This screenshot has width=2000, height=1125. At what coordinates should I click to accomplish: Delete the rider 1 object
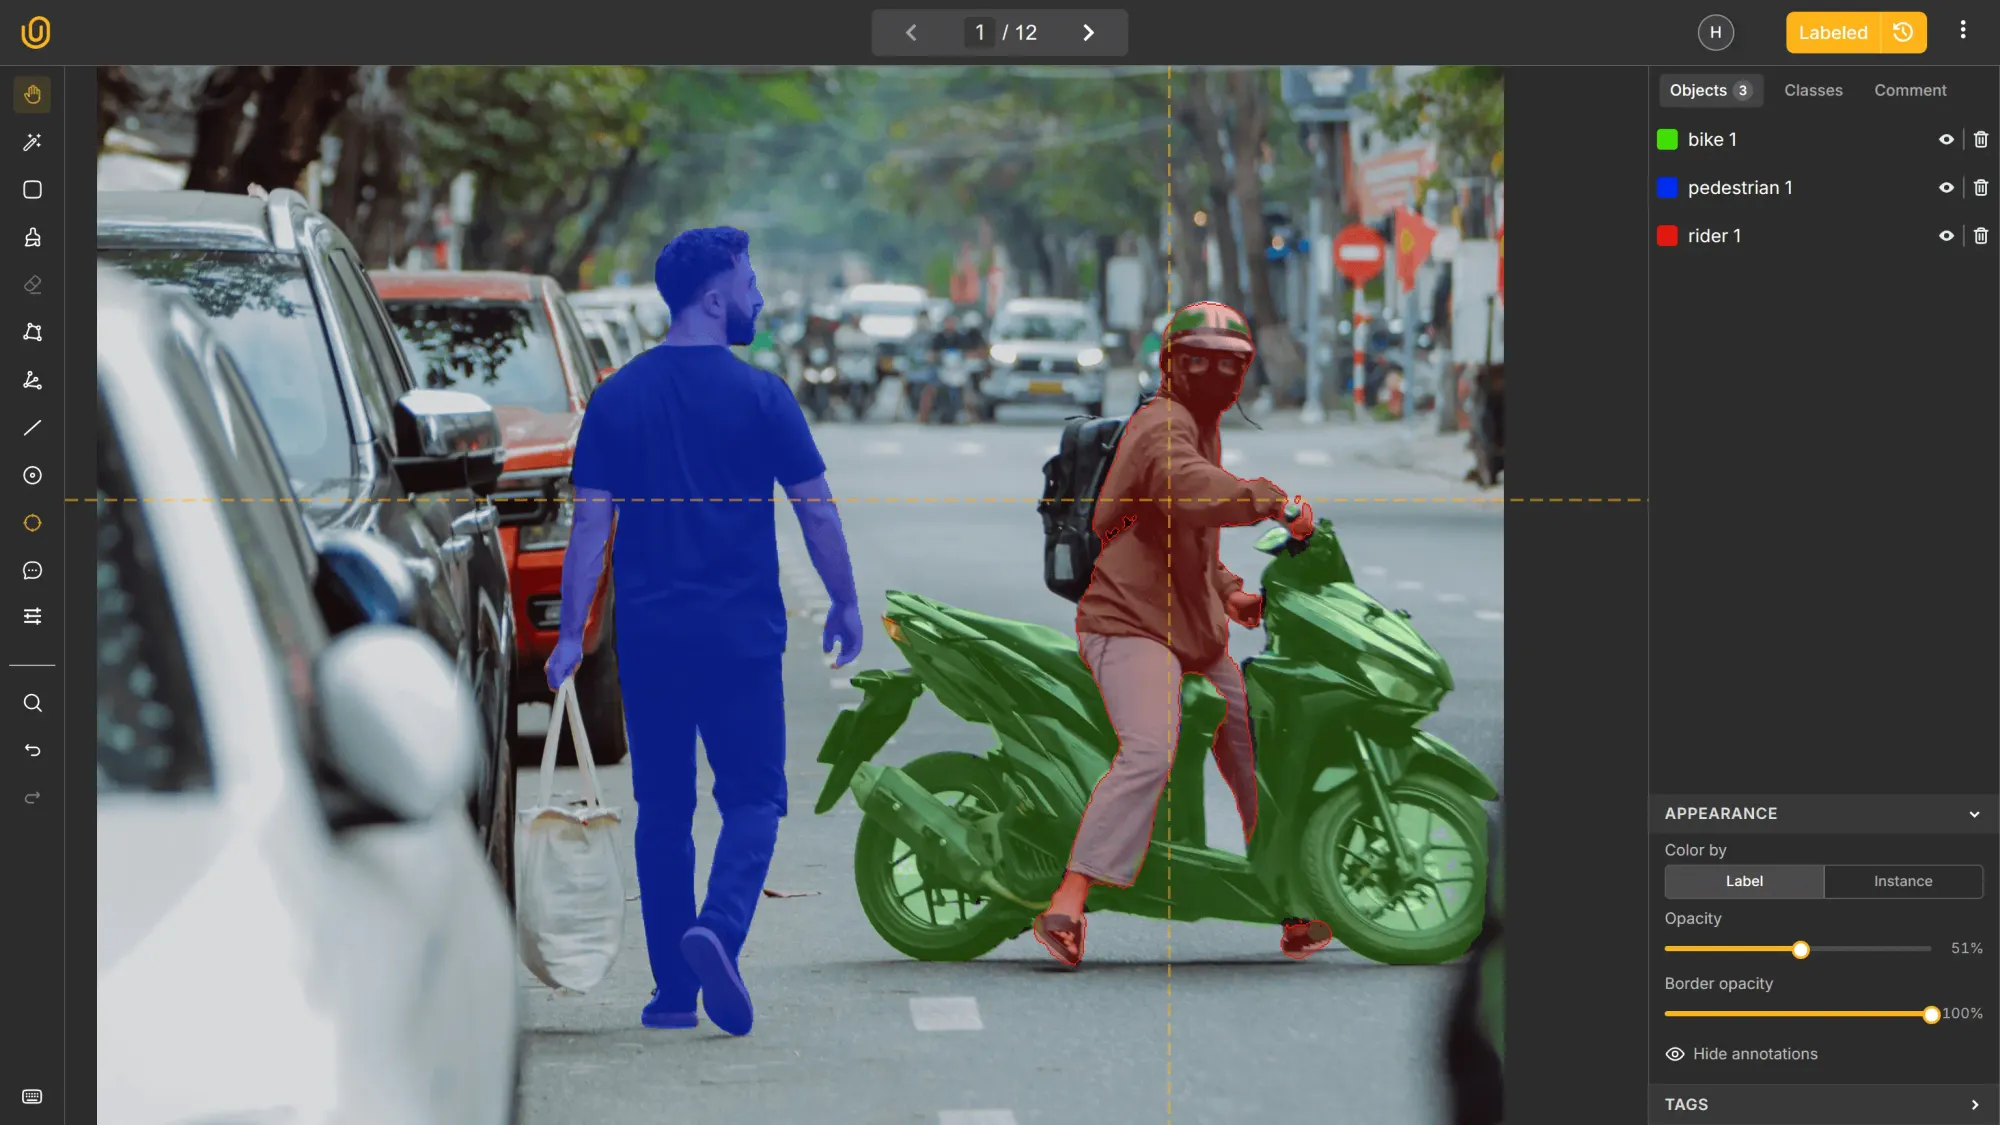[x=1981, y=235]
